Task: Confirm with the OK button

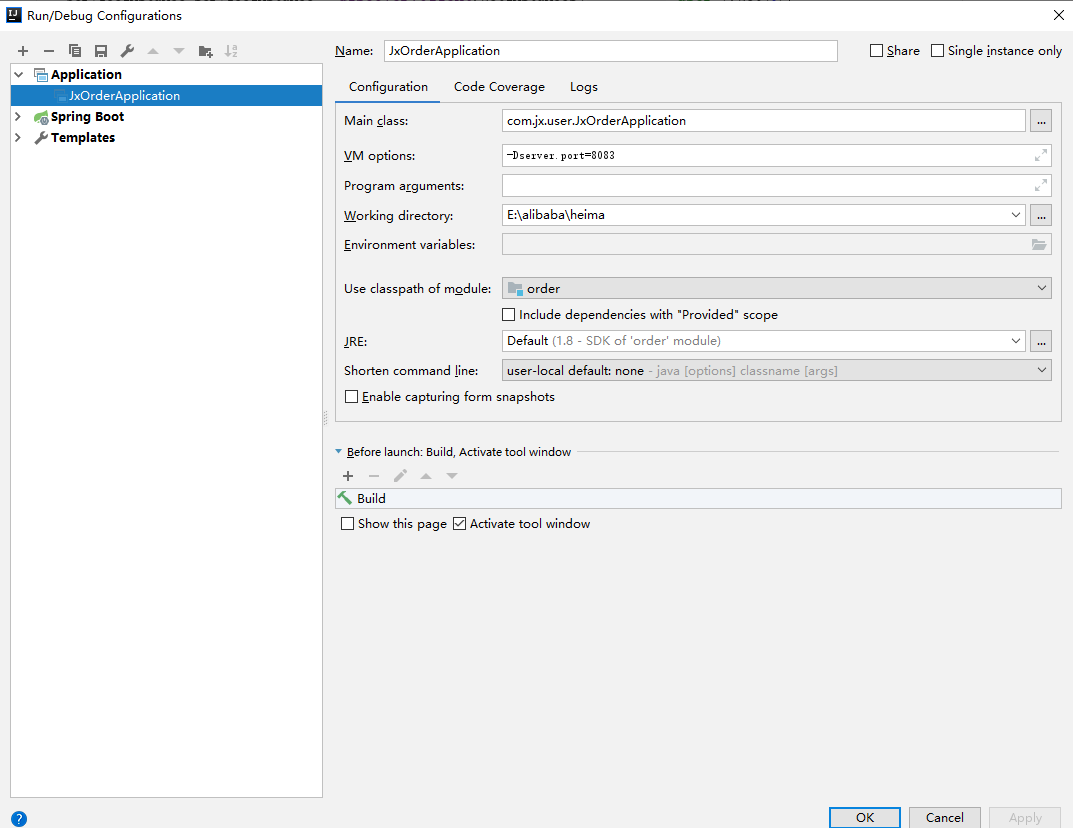Action: [x=865, y=818]
